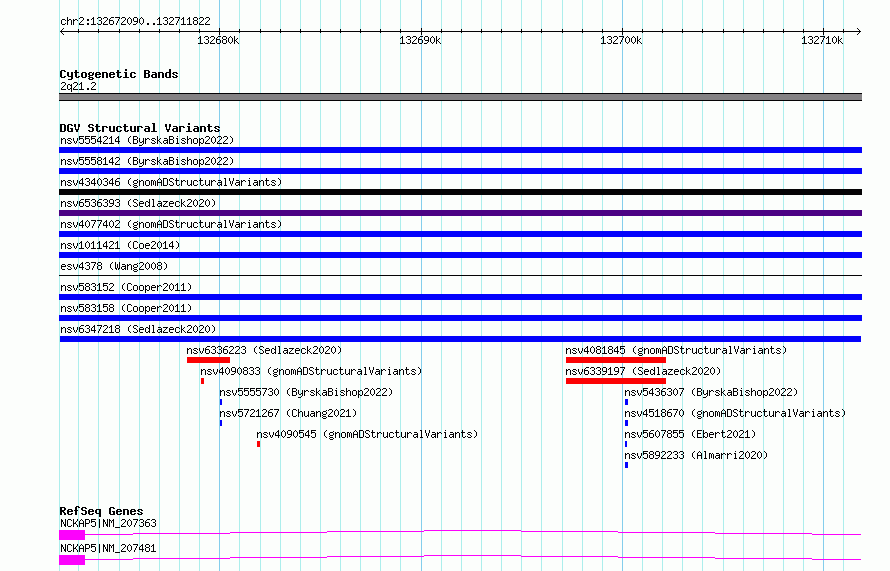The width and height of the screenshot is (890, 571).
Task: Click the NCKAP5|NM_207481 gene label
Action: click(108, 548)
